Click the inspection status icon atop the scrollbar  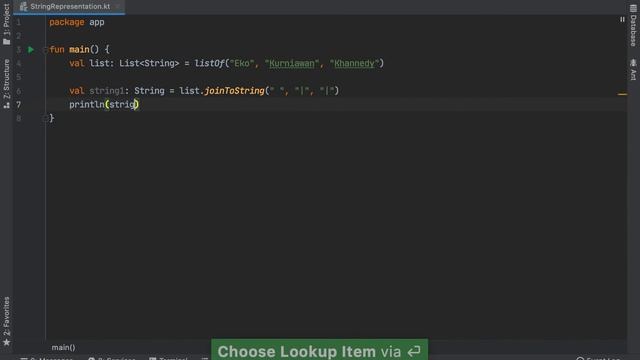coord(622,19)
